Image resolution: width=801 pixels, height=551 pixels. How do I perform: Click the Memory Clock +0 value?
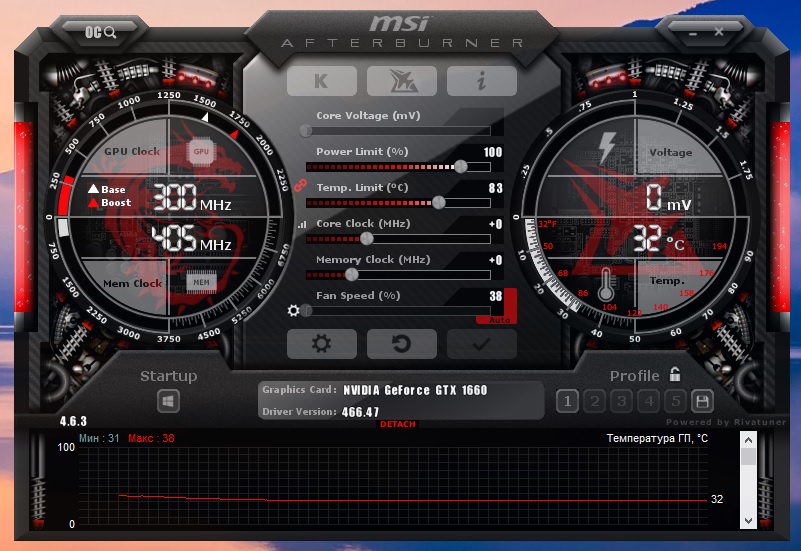point(496,260)
